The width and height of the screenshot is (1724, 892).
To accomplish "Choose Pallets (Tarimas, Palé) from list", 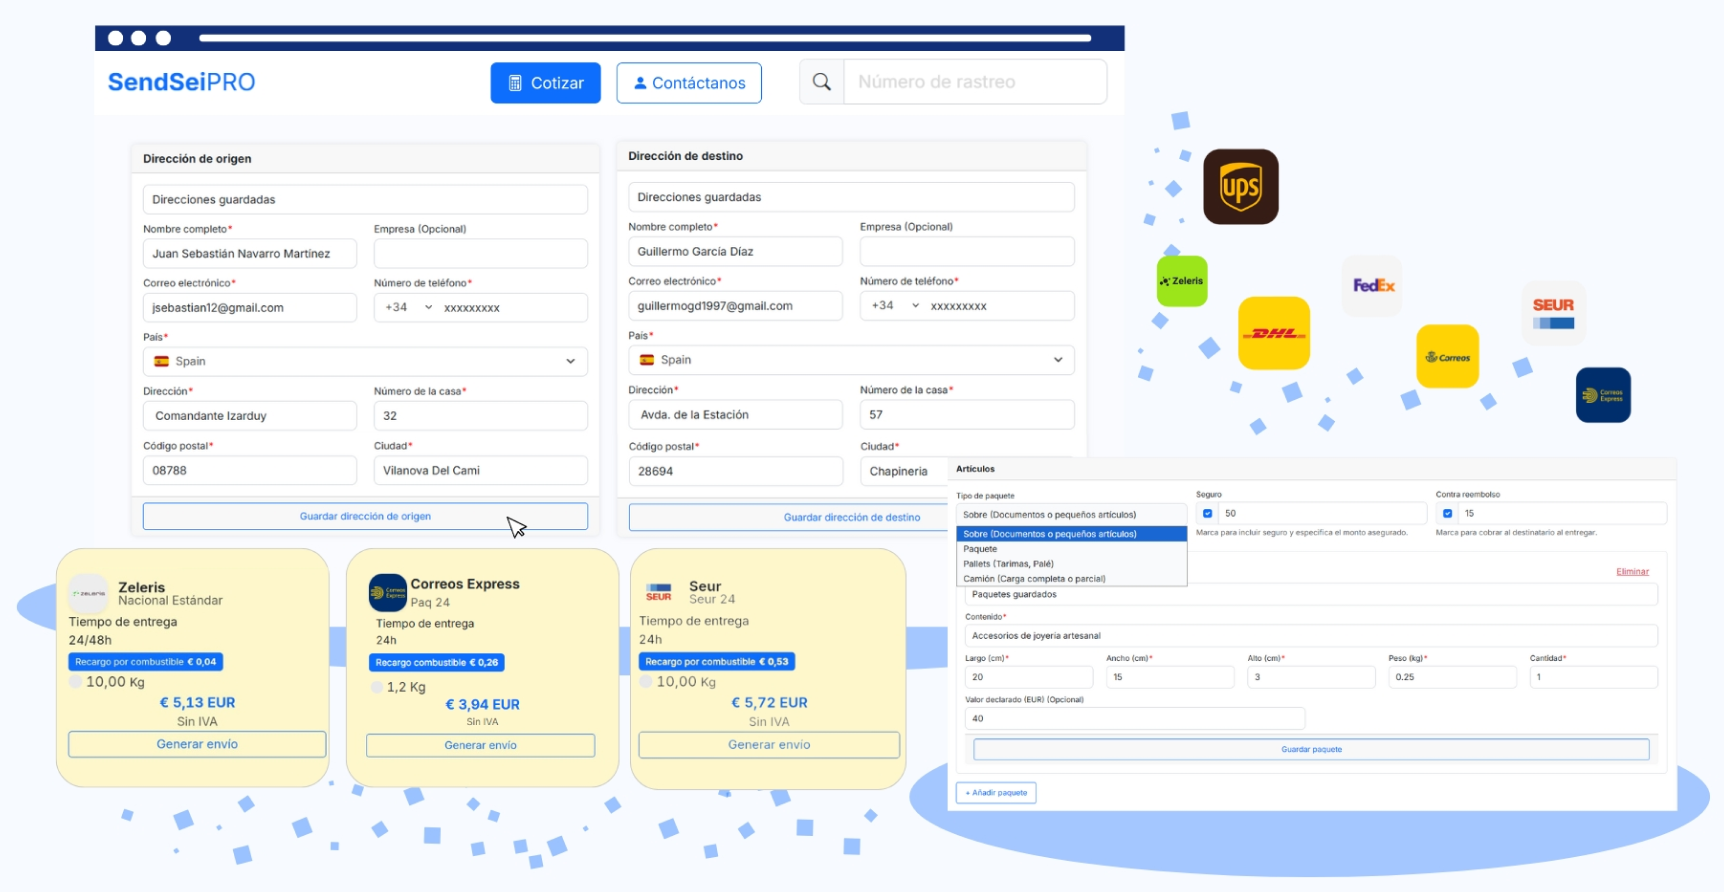I will coord(1008,564).
